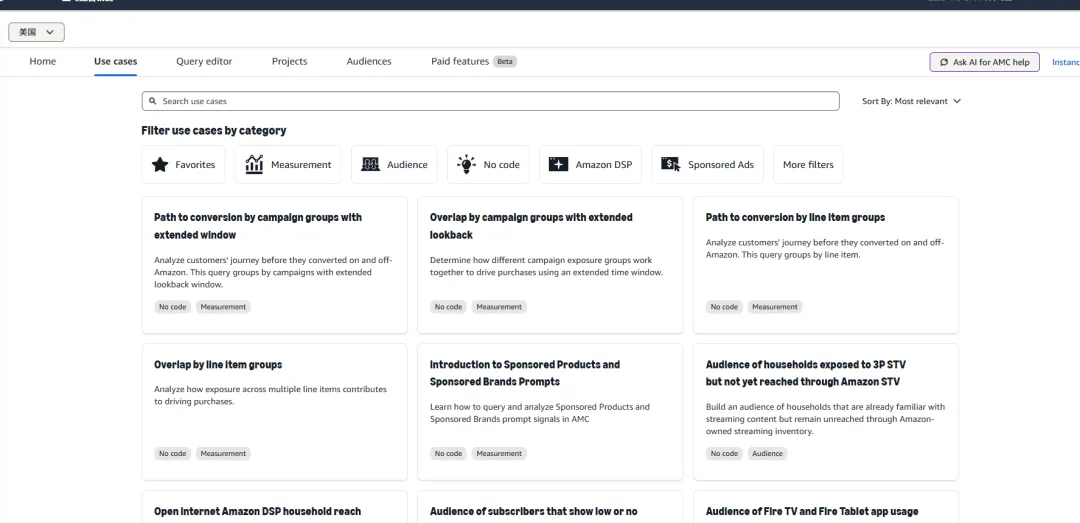Switch to the Query editor tab
The width and height of the screenshot is (1080, 523).
pos(204,61)
